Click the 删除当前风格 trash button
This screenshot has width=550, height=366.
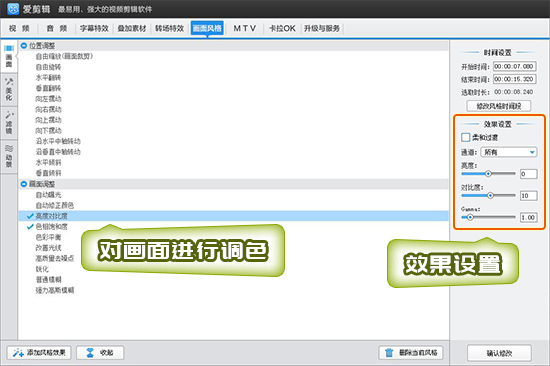click(x=410, y=352)
